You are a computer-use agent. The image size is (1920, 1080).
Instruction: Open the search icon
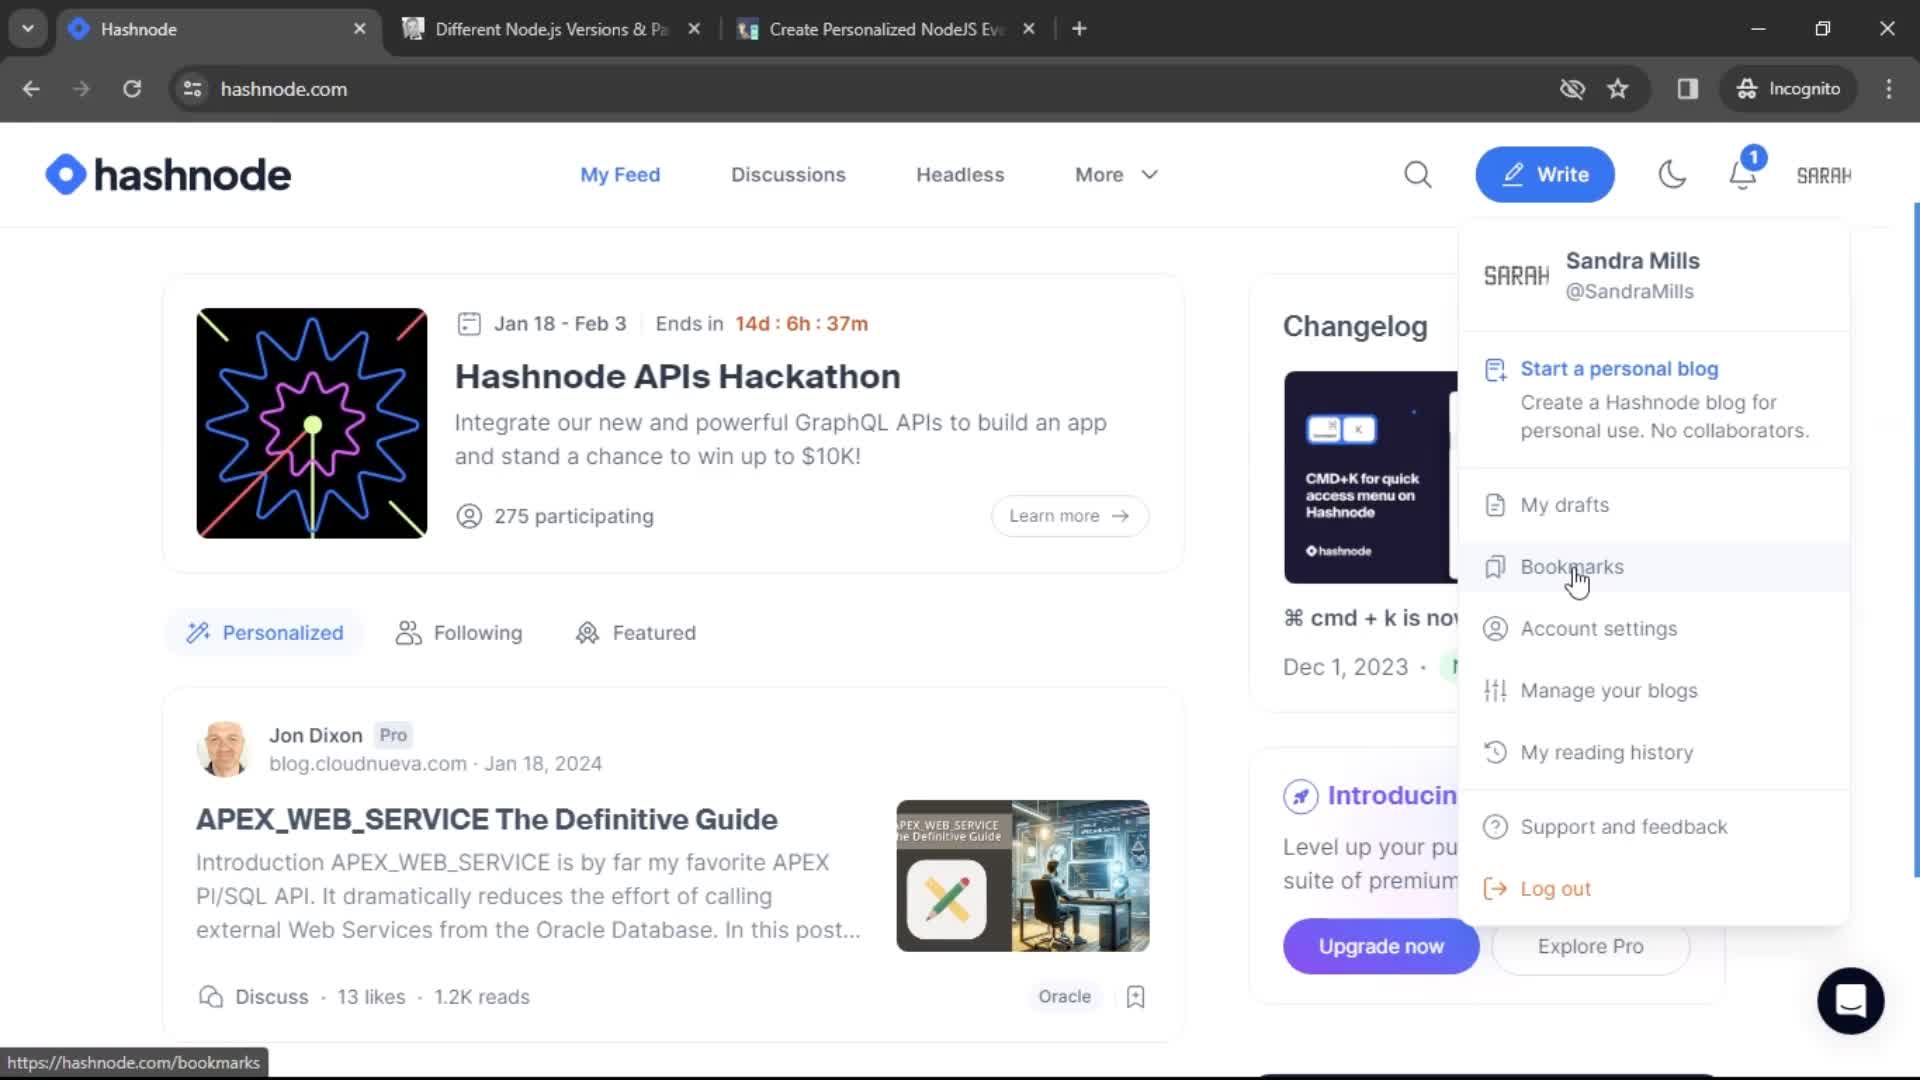[1418, 174]
